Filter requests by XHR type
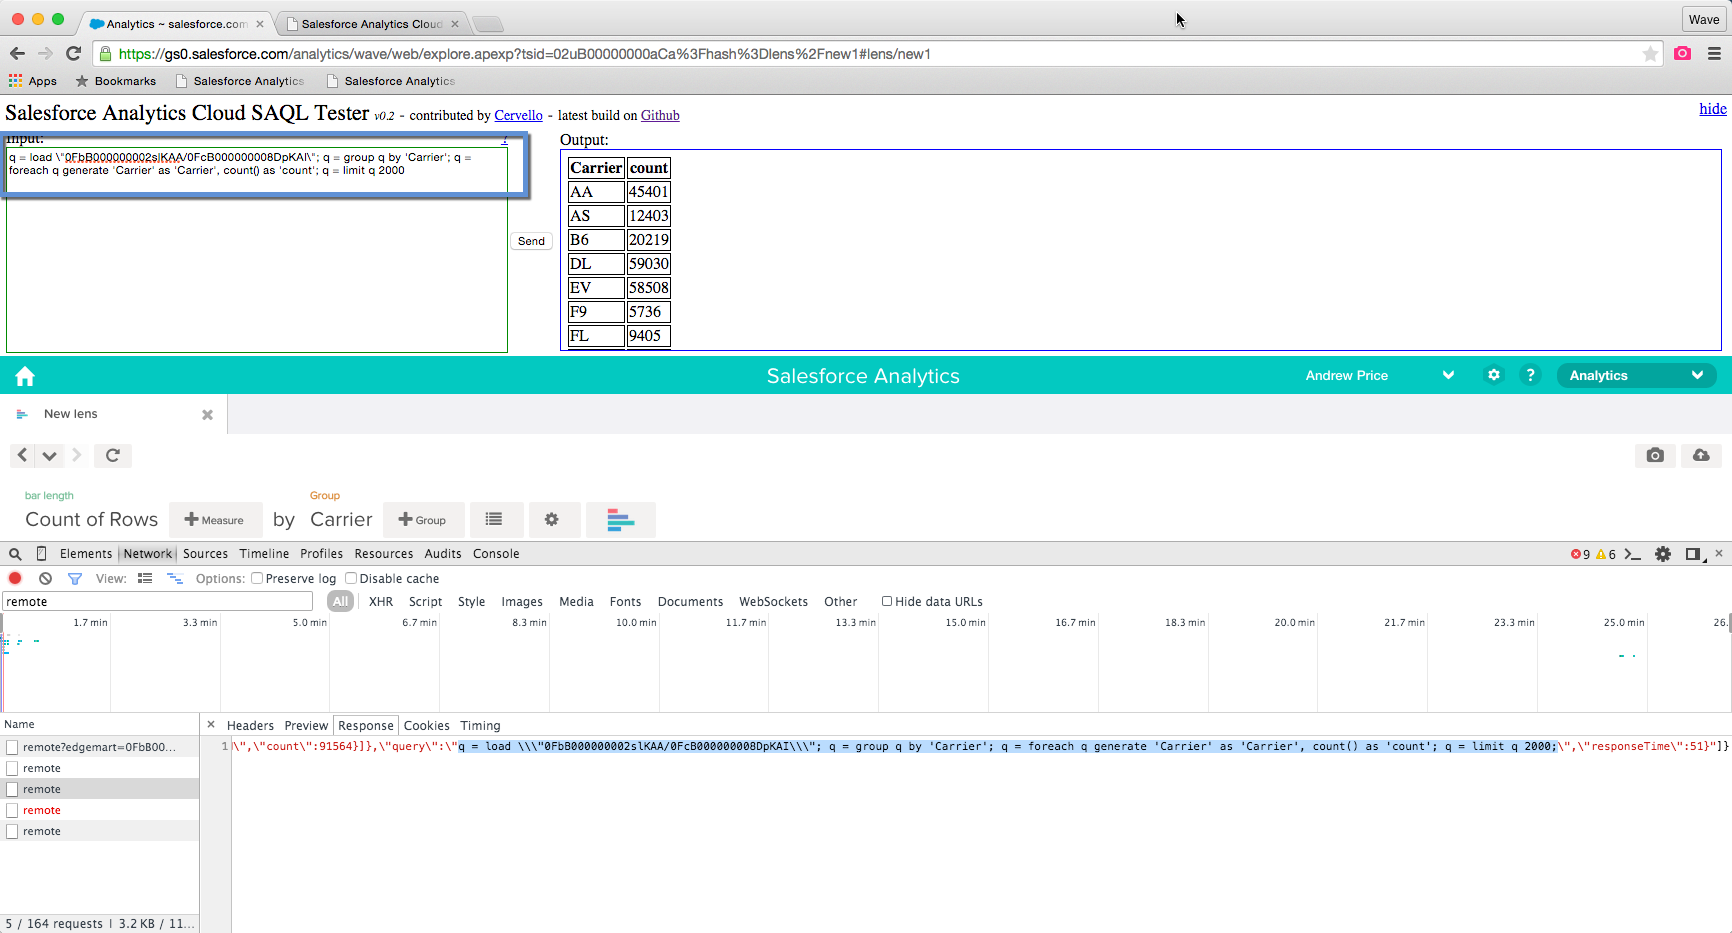 (x=381, y=602)
